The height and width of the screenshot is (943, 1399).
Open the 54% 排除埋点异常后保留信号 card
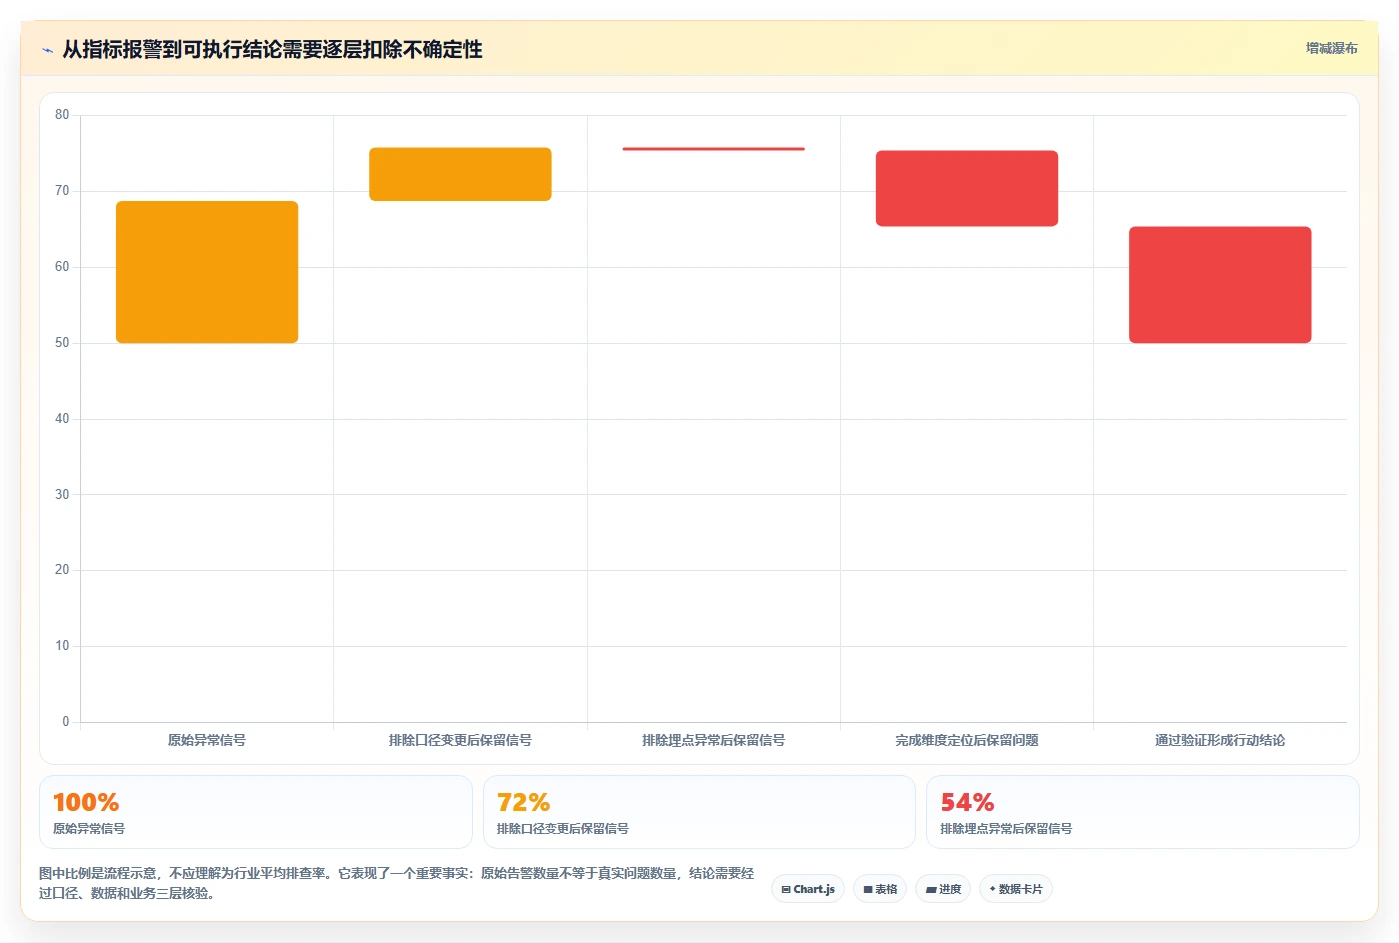pos(1143,812)
